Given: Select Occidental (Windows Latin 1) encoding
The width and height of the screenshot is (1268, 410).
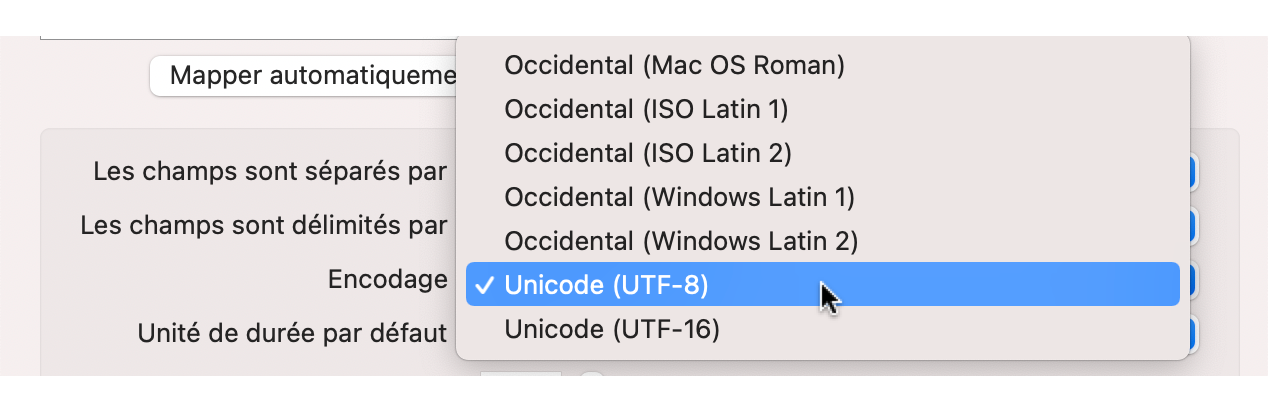Looking at the screenshot, I should (x=679, y=198).
